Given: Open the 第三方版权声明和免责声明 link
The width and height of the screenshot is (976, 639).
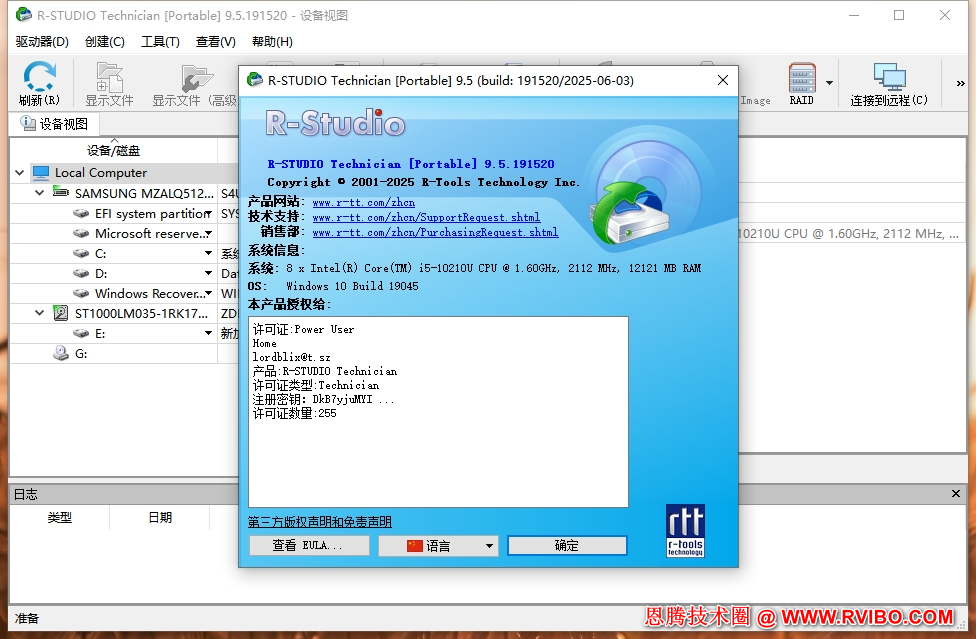Looking at the screenshot, I should coord(320,522).
